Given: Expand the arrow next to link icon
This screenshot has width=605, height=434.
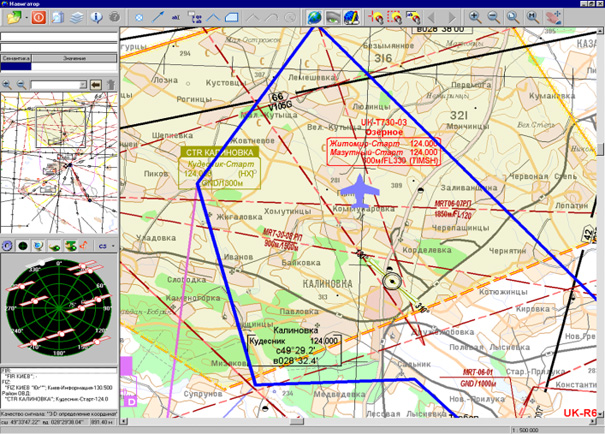Looking at the screenshot, I should (x=113, y=246).
